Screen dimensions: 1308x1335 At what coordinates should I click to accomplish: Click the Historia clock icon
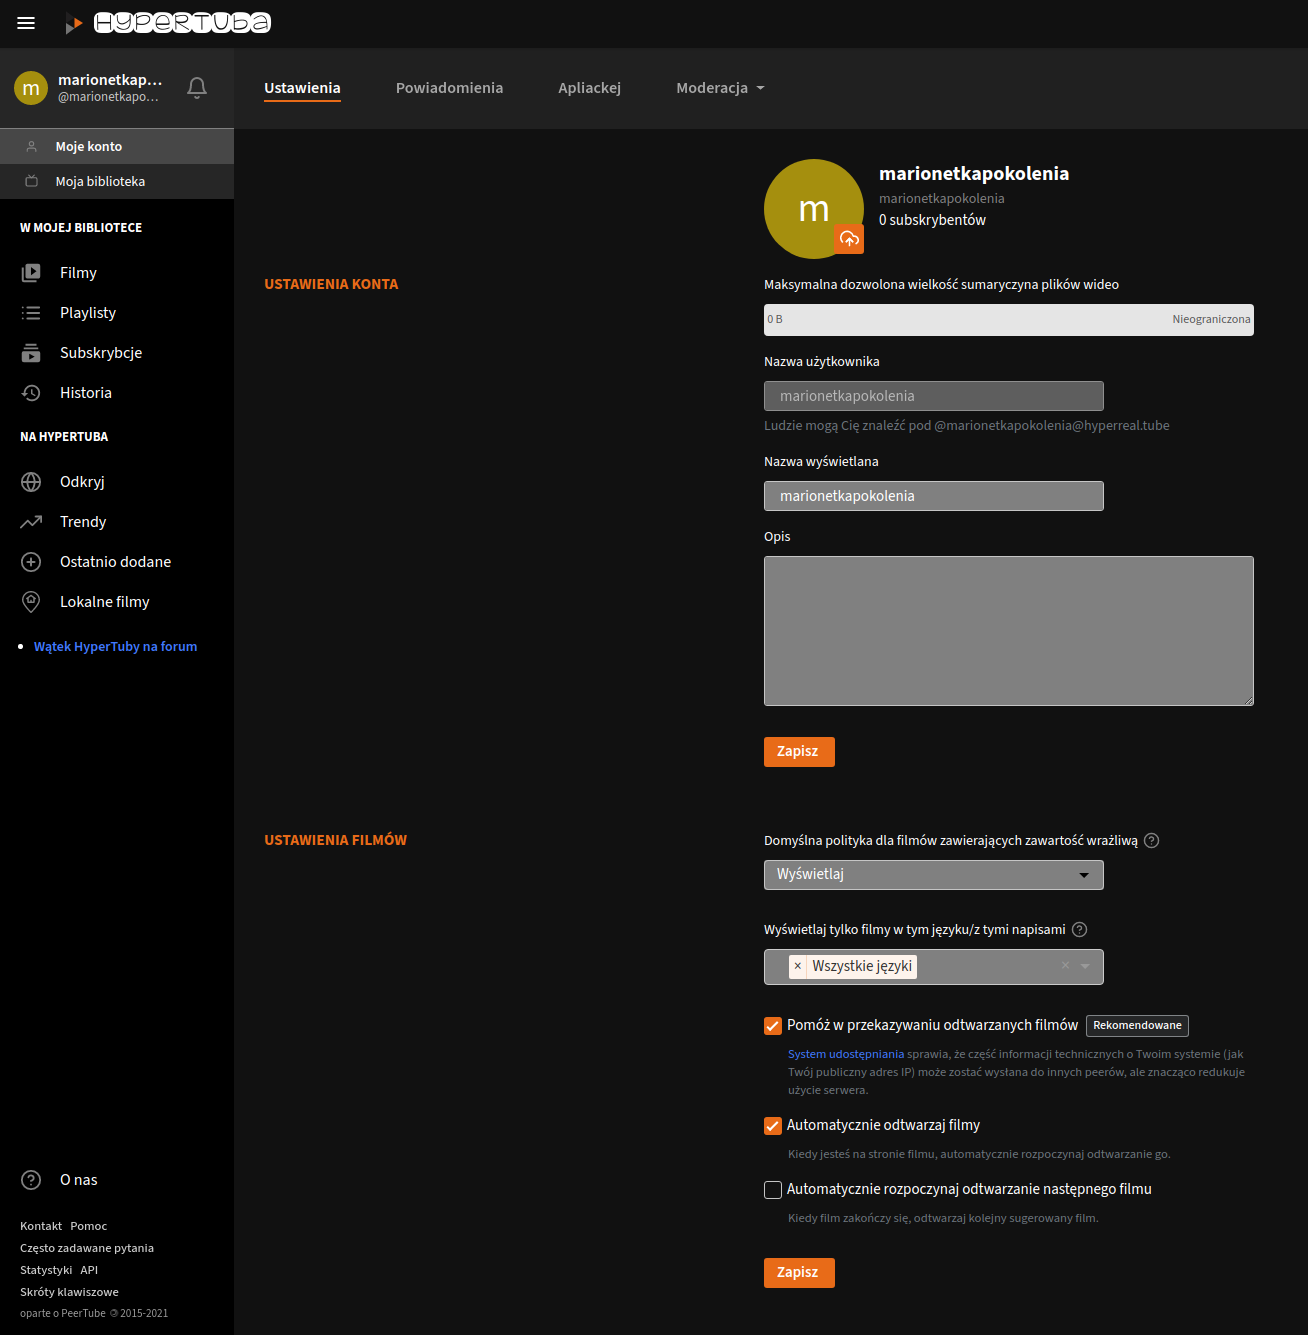click(31, 393)
